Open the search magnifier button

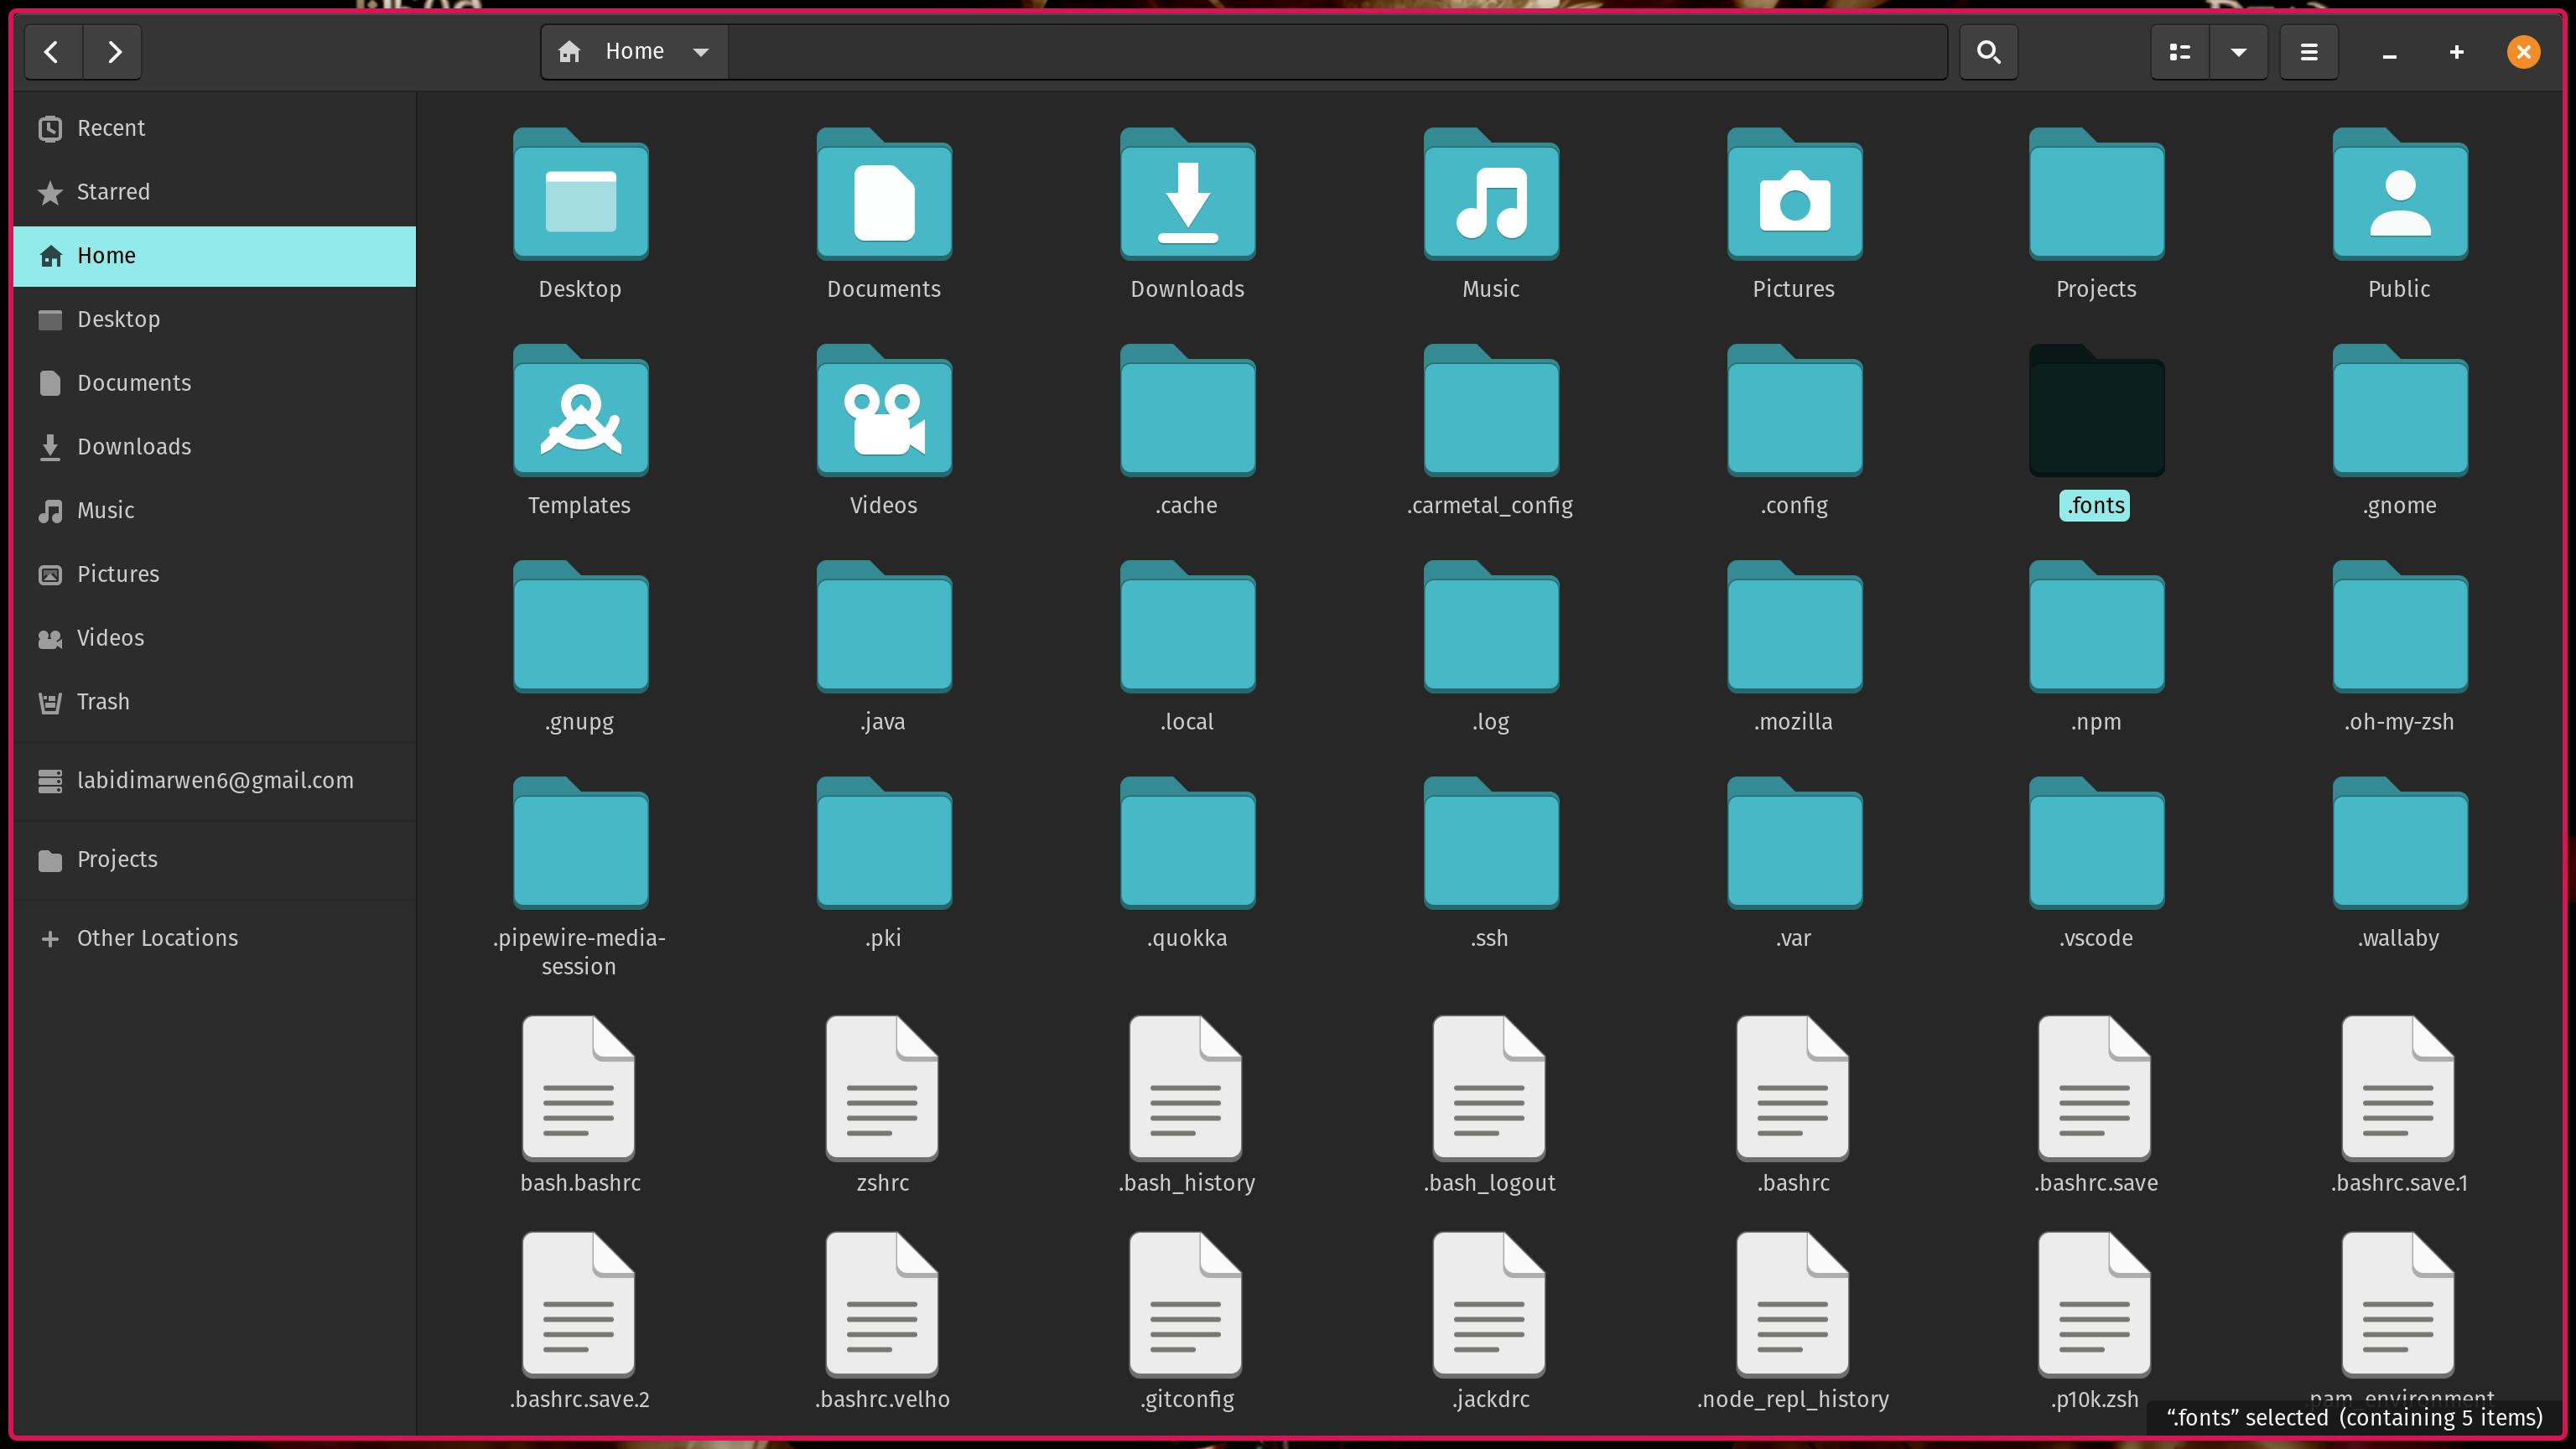(x=1988, y=51)
